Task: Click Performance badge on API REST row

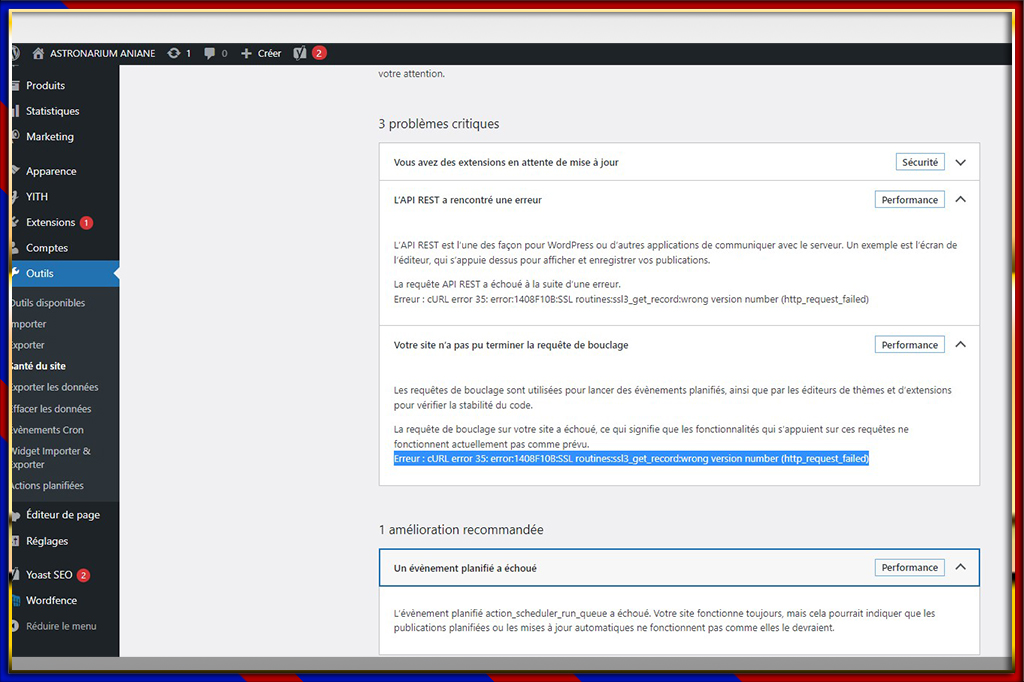Action: 909,200
